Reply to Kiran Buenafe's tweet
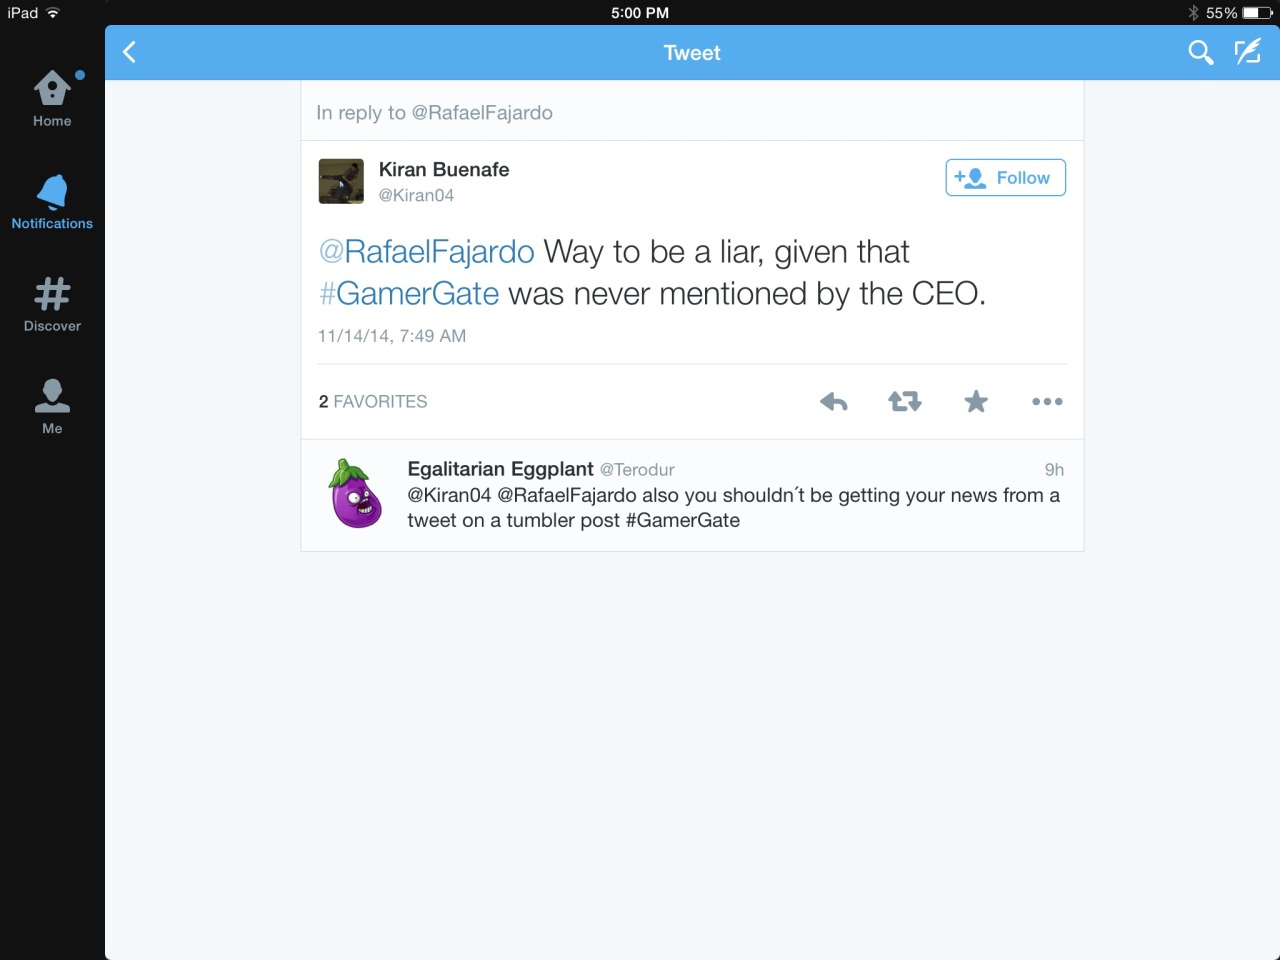1280x960 pixels. (x=833, y=402)
